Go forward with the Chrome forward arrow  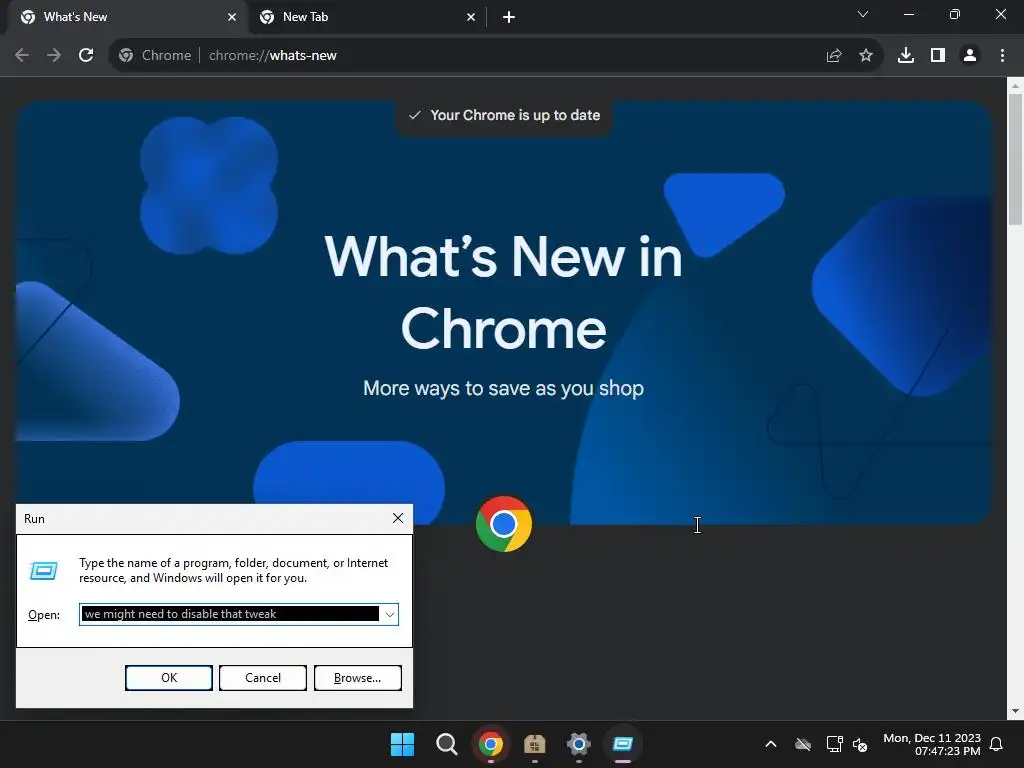[x=54, y=56]
